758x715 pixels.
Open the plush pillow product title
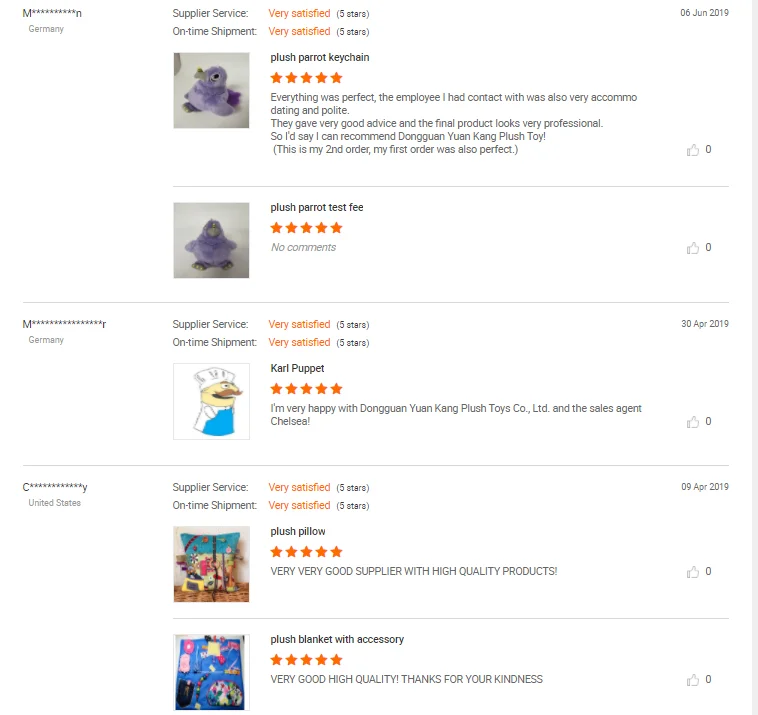[298, 531]
